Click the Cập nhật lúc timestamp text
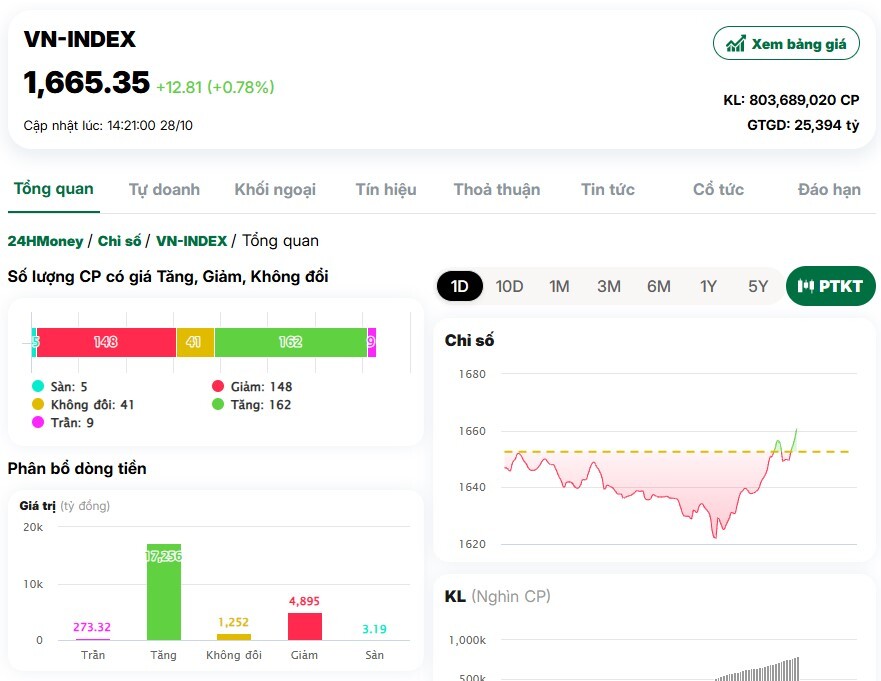 pos(108,125)
